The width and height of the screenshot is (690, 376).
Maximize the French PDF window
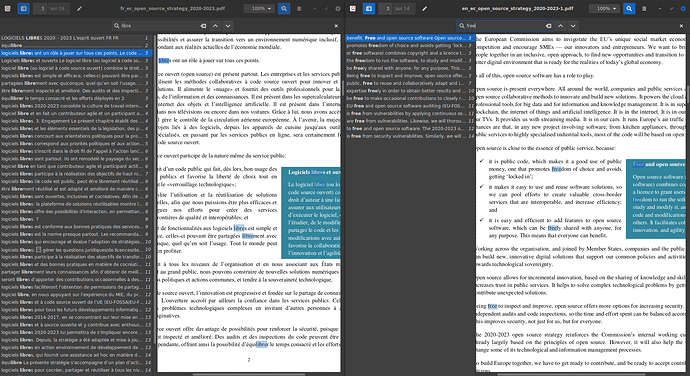tap(326, 8)
